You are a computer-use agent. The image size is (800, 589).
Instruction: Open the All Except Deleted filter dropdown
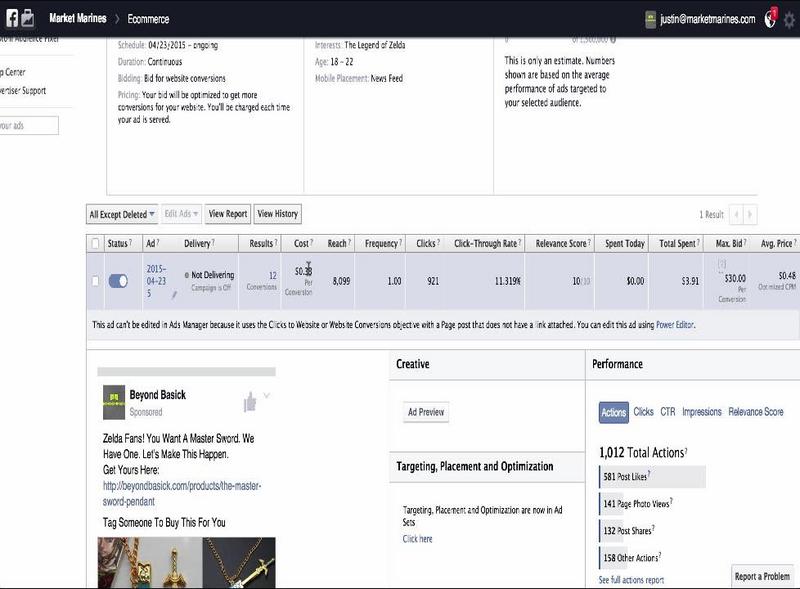[121, 214]
